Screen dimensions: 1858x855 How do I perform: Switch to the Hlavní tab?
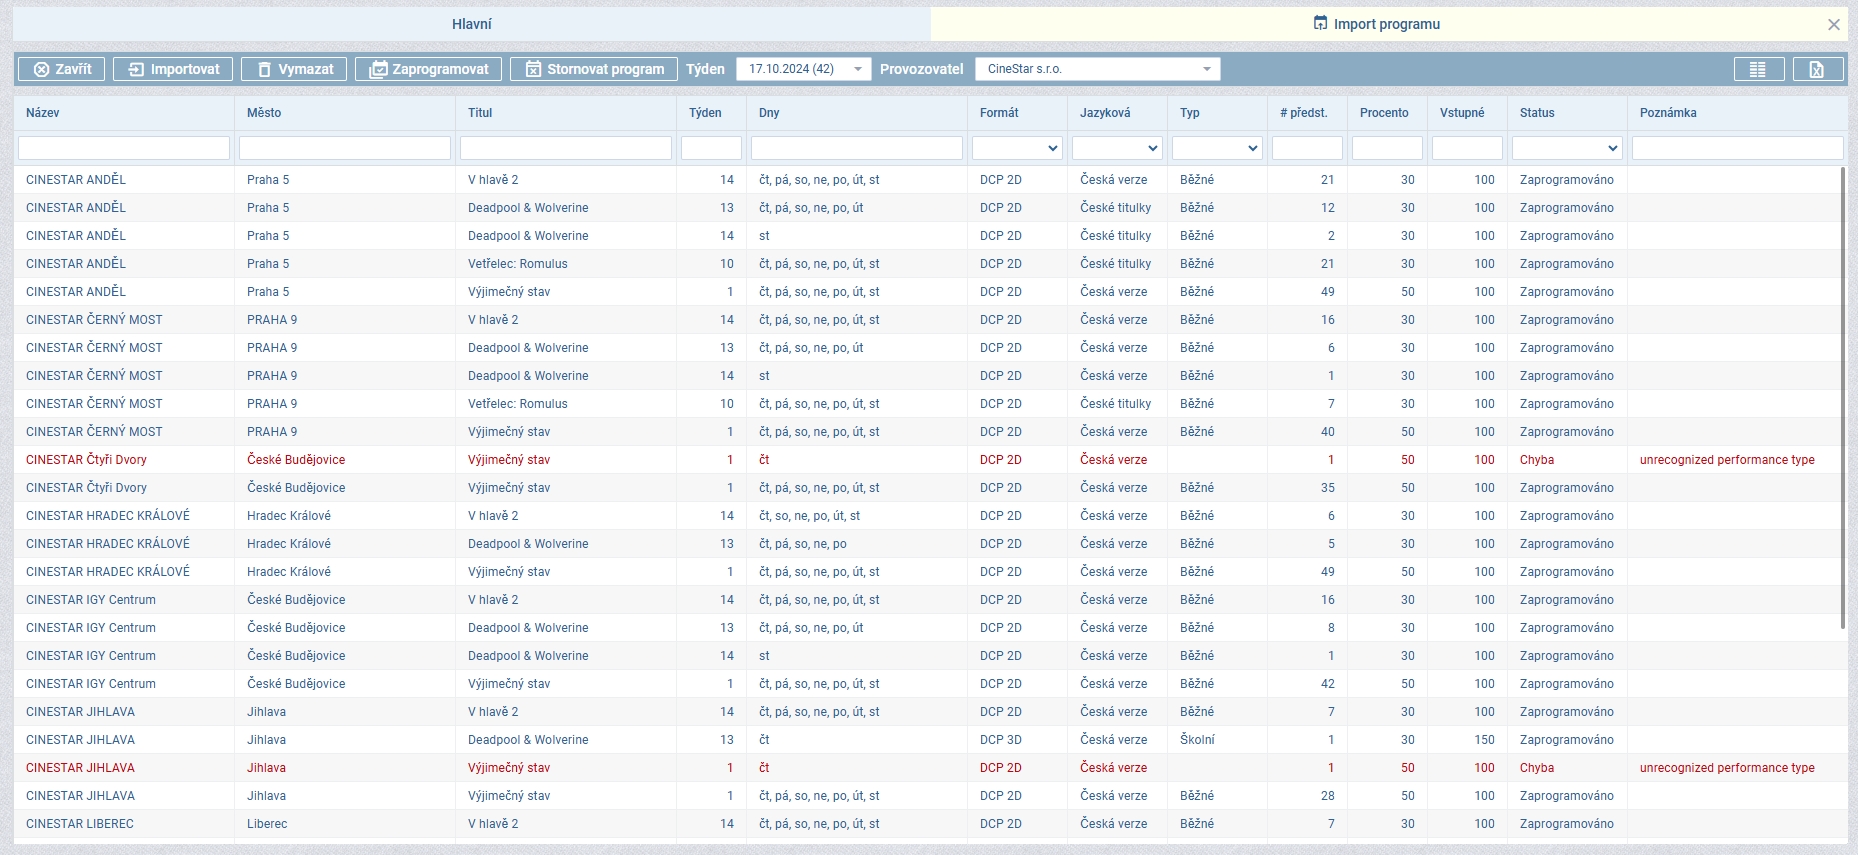[471, 24]
